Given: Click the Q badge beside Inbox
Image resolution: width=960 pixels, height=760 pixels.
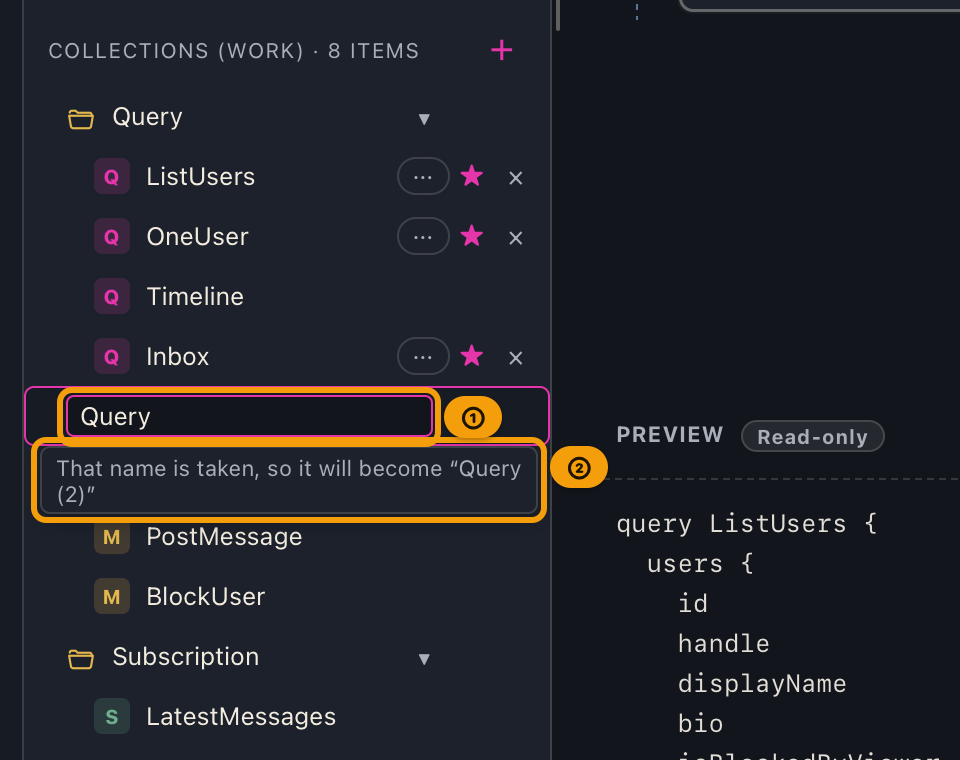Looking at the screenshot, I should (111, 356).
